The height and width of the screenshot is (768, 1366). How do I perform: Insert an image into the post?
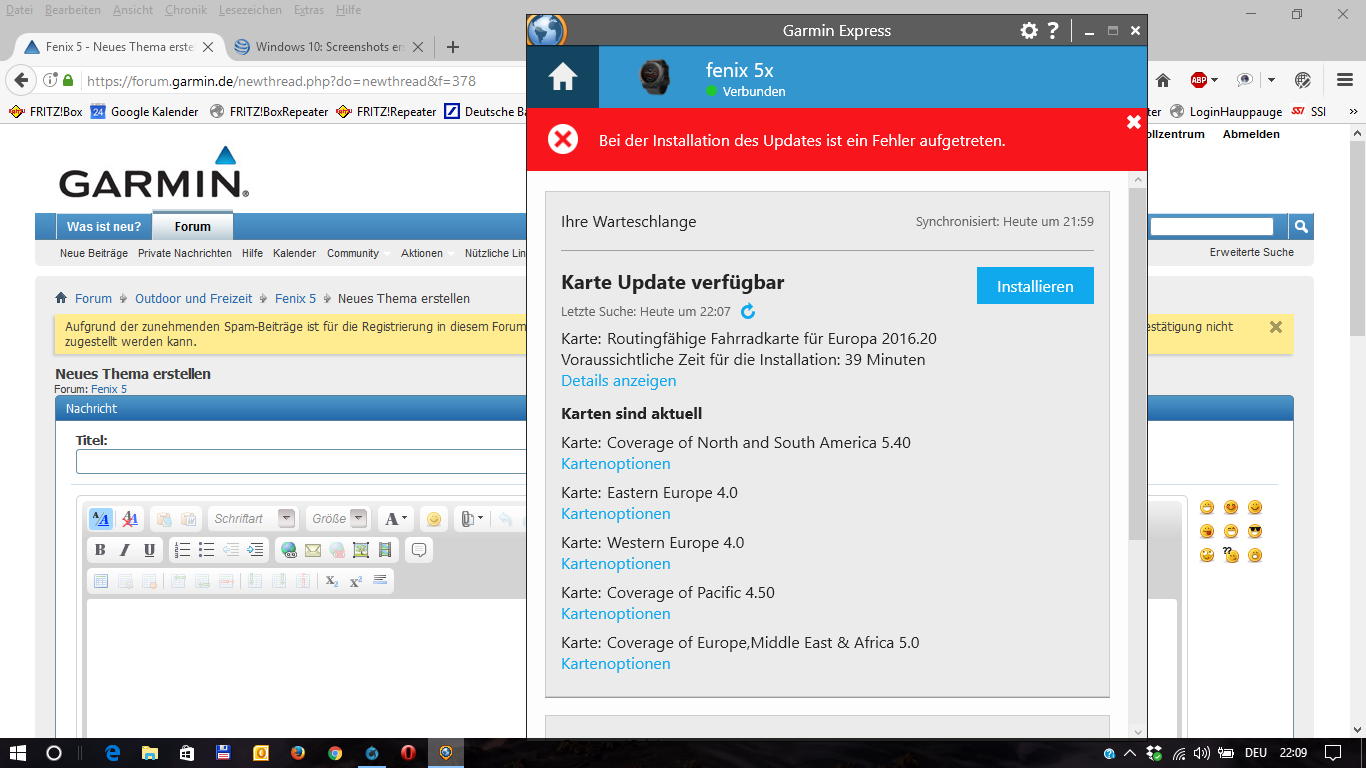(x=361, y=550)
